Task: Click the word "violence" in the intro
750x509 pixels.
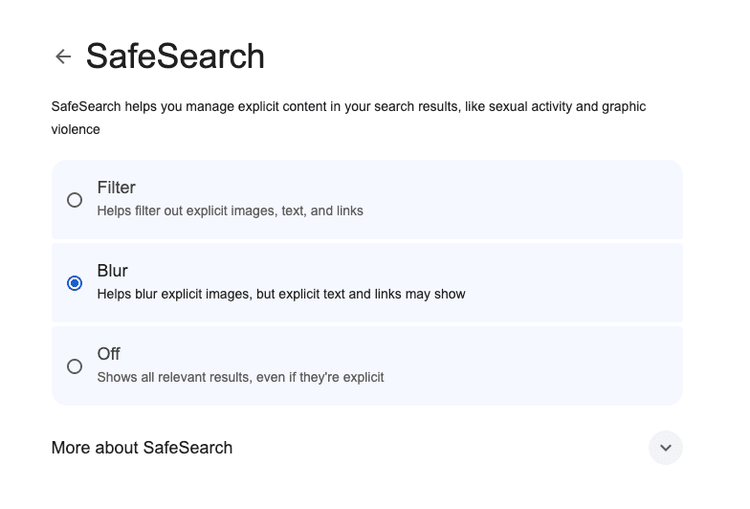Action: point(76,129)
